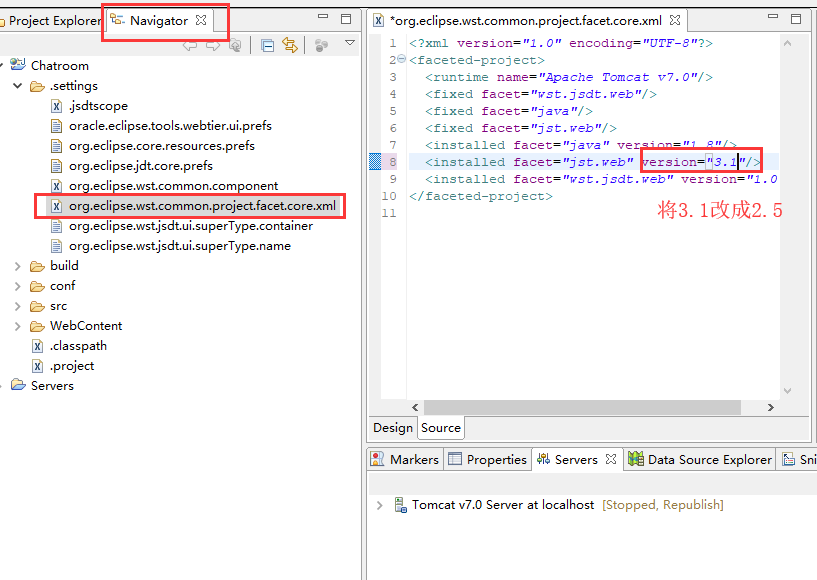Select org.eclipse.wst.jsdt.ui.superType.name file
This screenshot has height=580, width=817.
coord(180,245)
